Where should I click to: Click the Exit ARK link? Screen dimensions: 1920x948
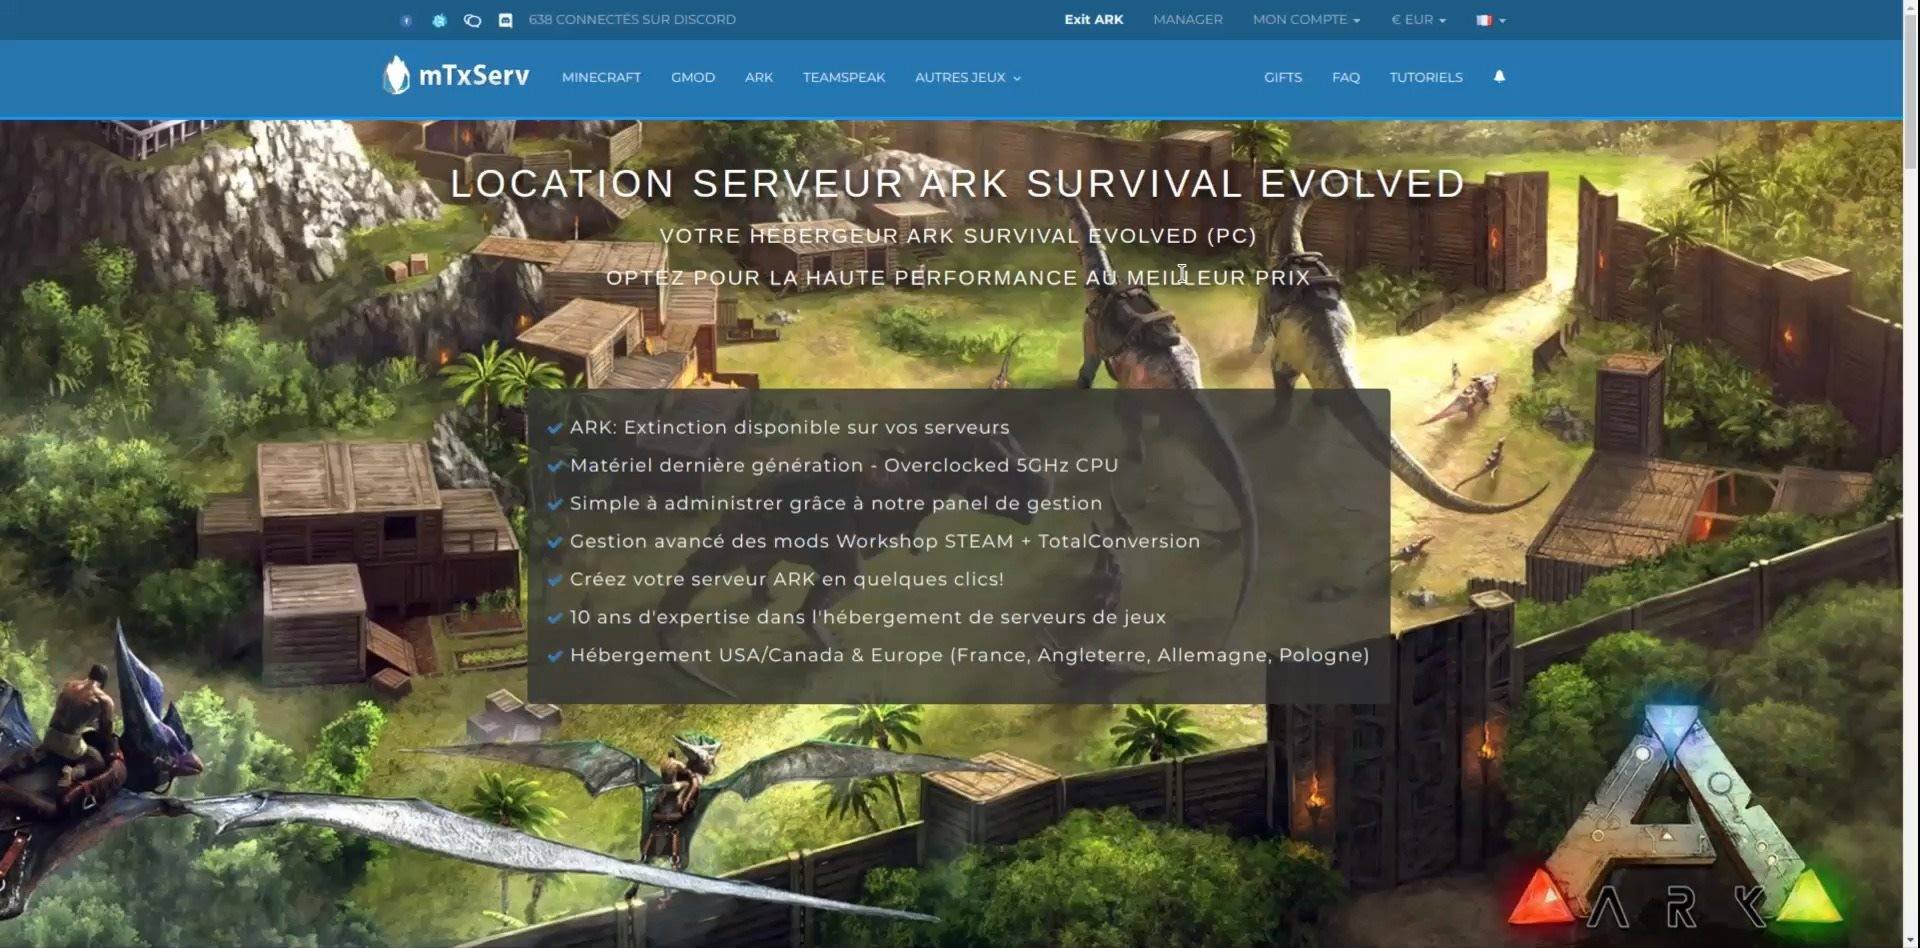coord(1094,20)
